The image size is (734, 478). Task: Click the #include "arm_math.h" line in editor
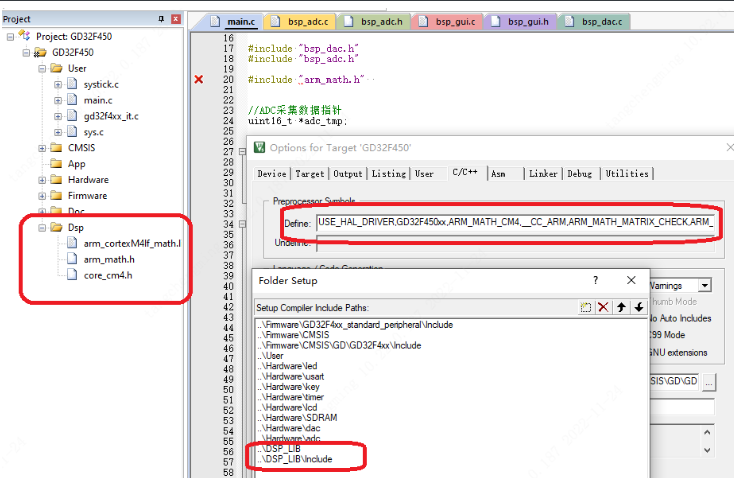[x=307, y=80]
